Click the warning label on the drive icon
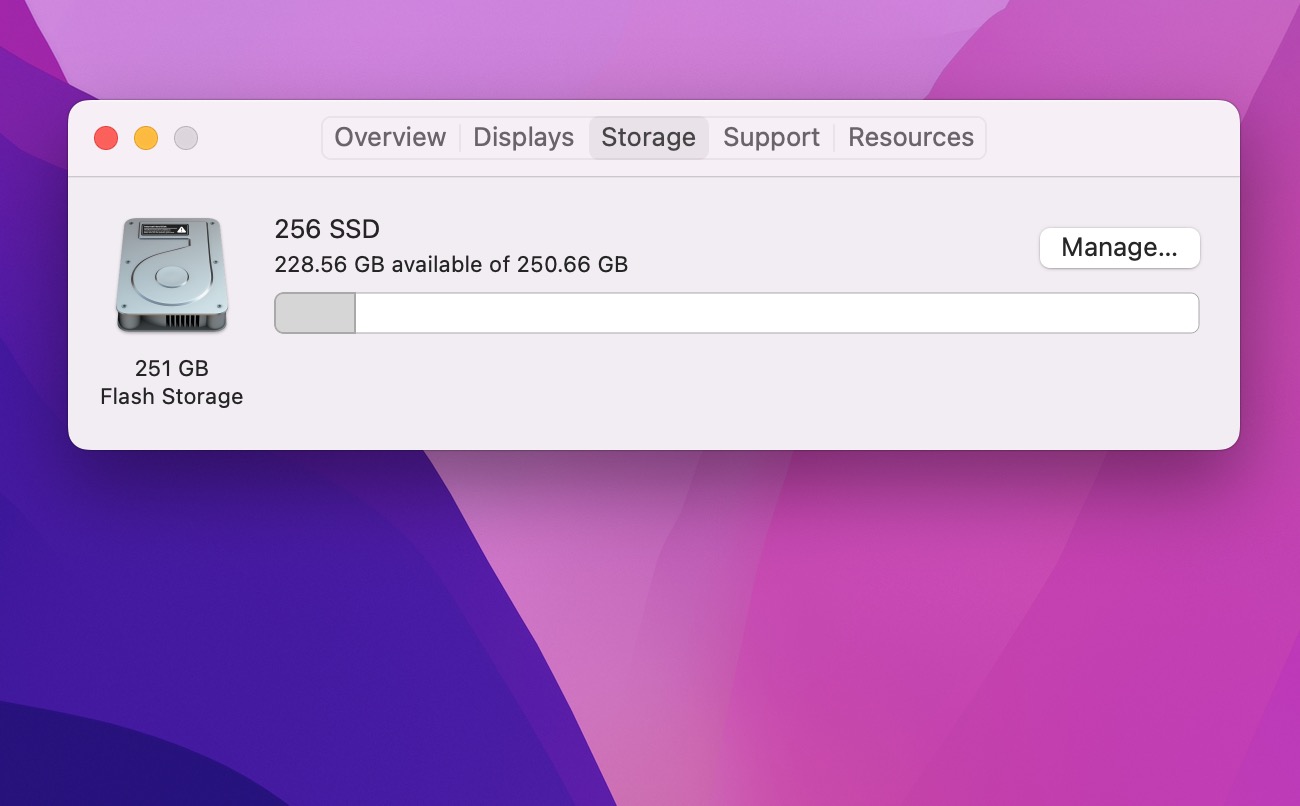The height and width of the screenshot is (806, 1300). pyautogui.click(x=163, y=229)
